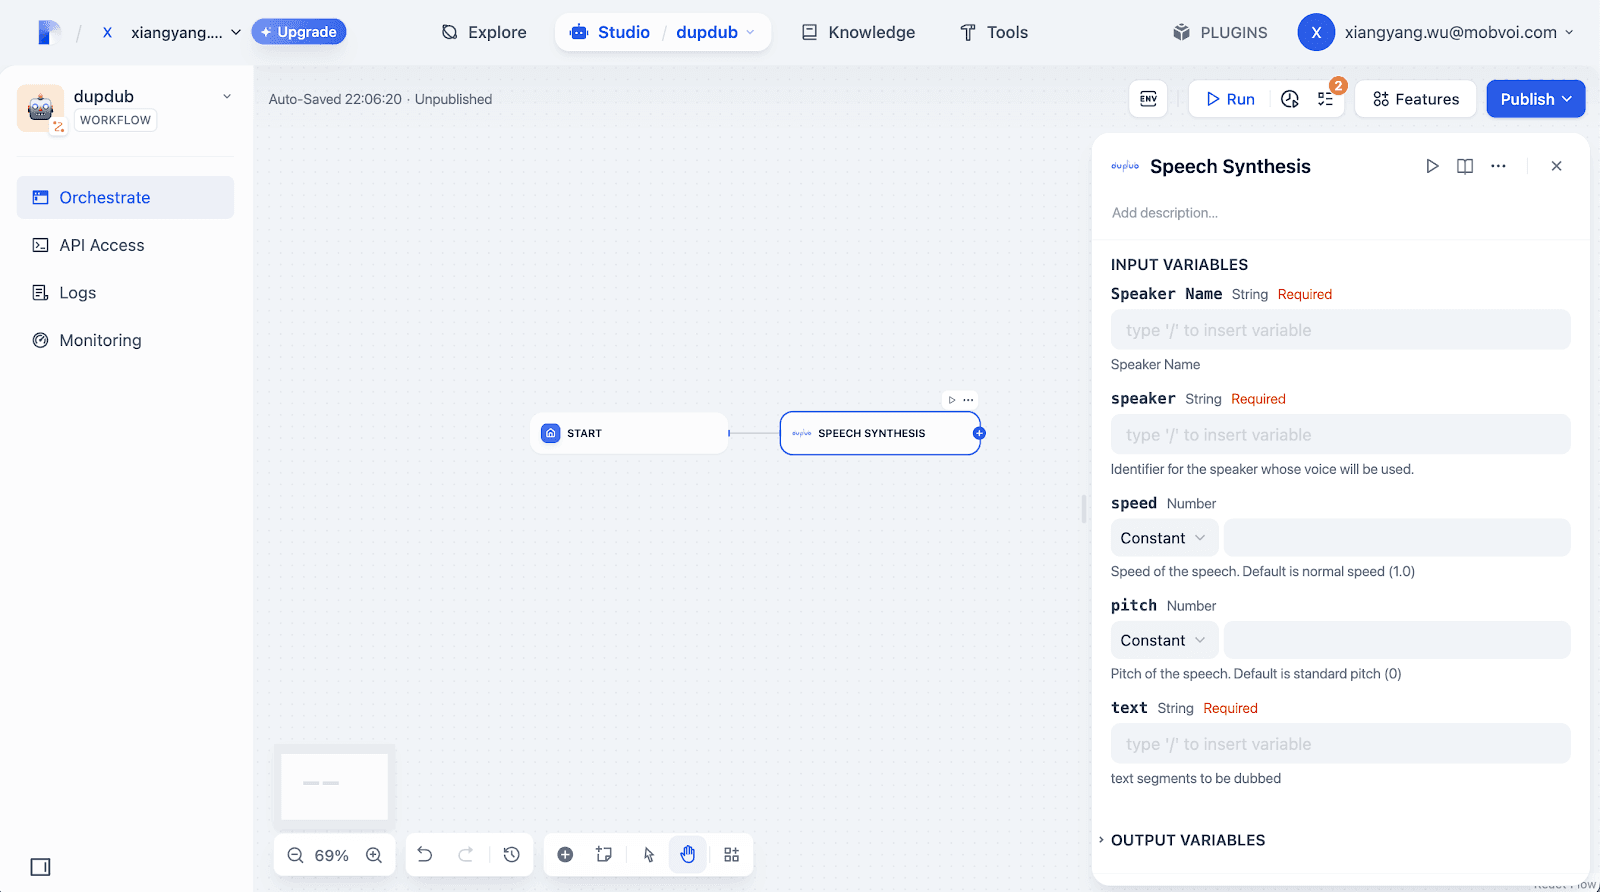This screenshot has width=1600, height=892.
Task: Organize nodes layout icon
Action: (x=732, y=854)
